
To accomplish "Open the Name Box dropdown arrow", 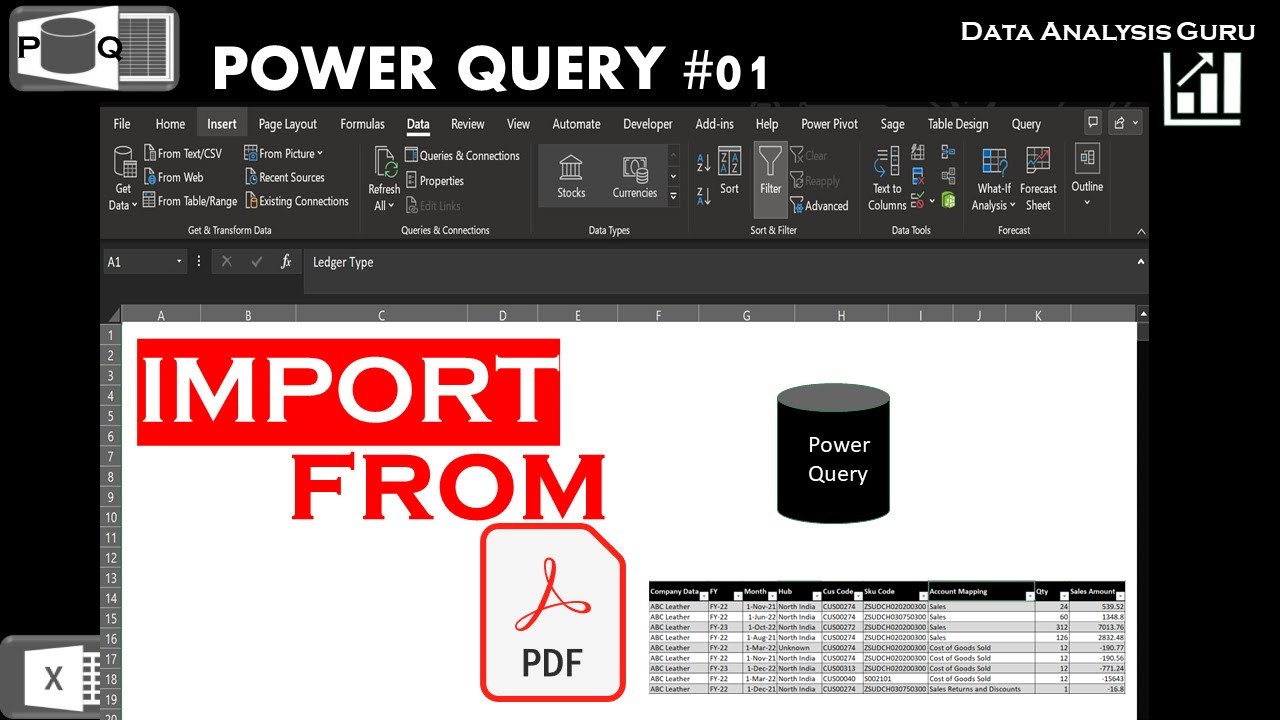I will coord(180,262).
